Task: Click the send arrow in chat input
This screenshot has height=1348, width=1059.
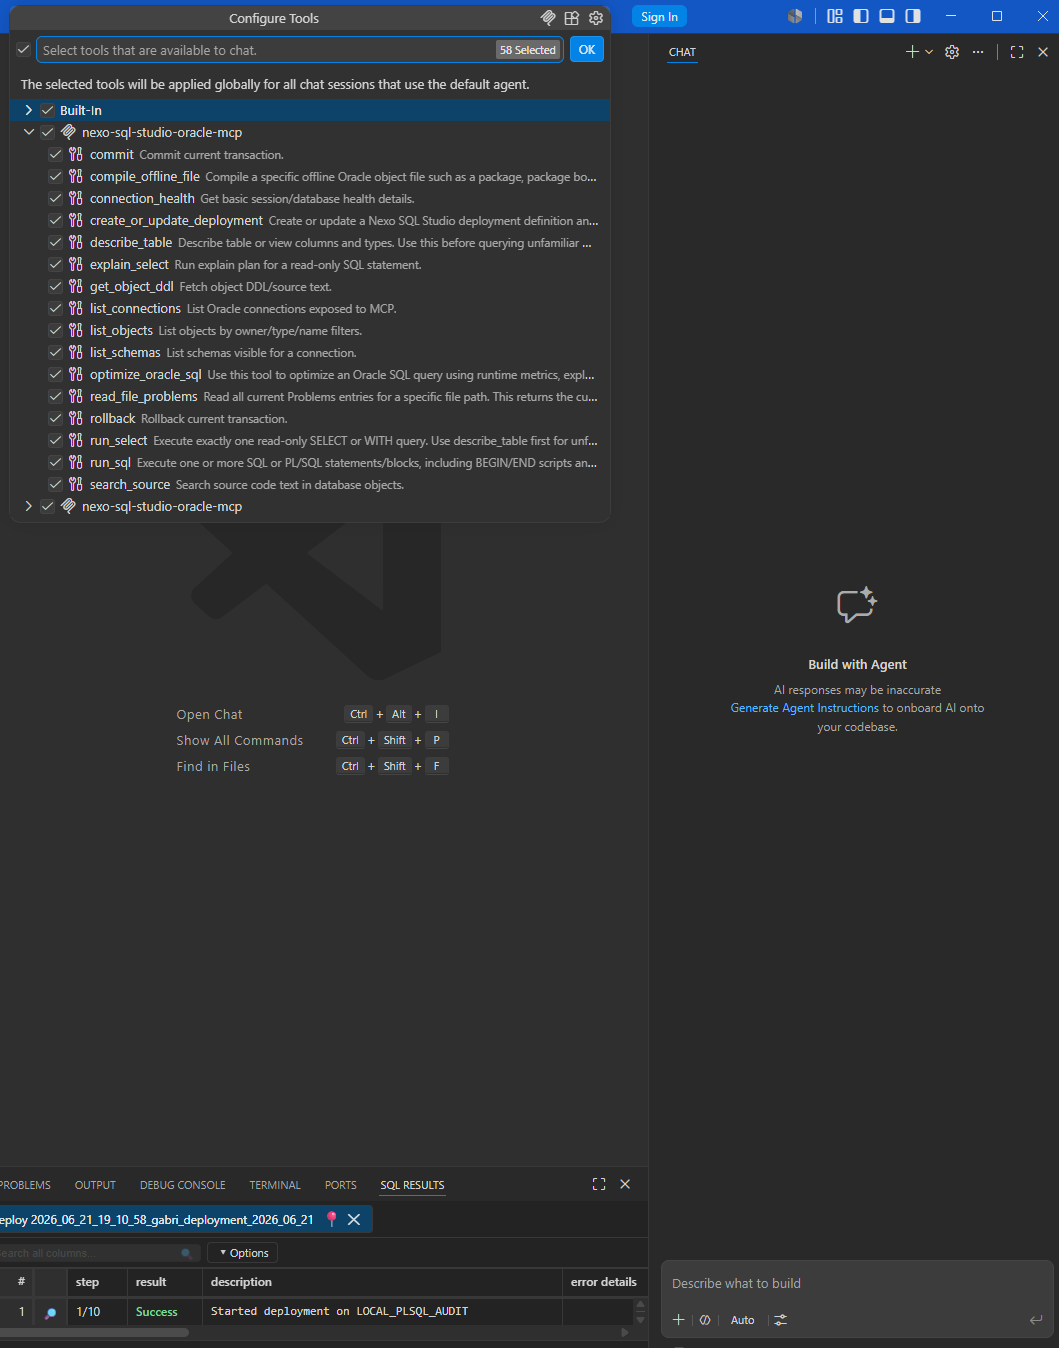Action: pyautogui.click(x=1036, y=1320)
